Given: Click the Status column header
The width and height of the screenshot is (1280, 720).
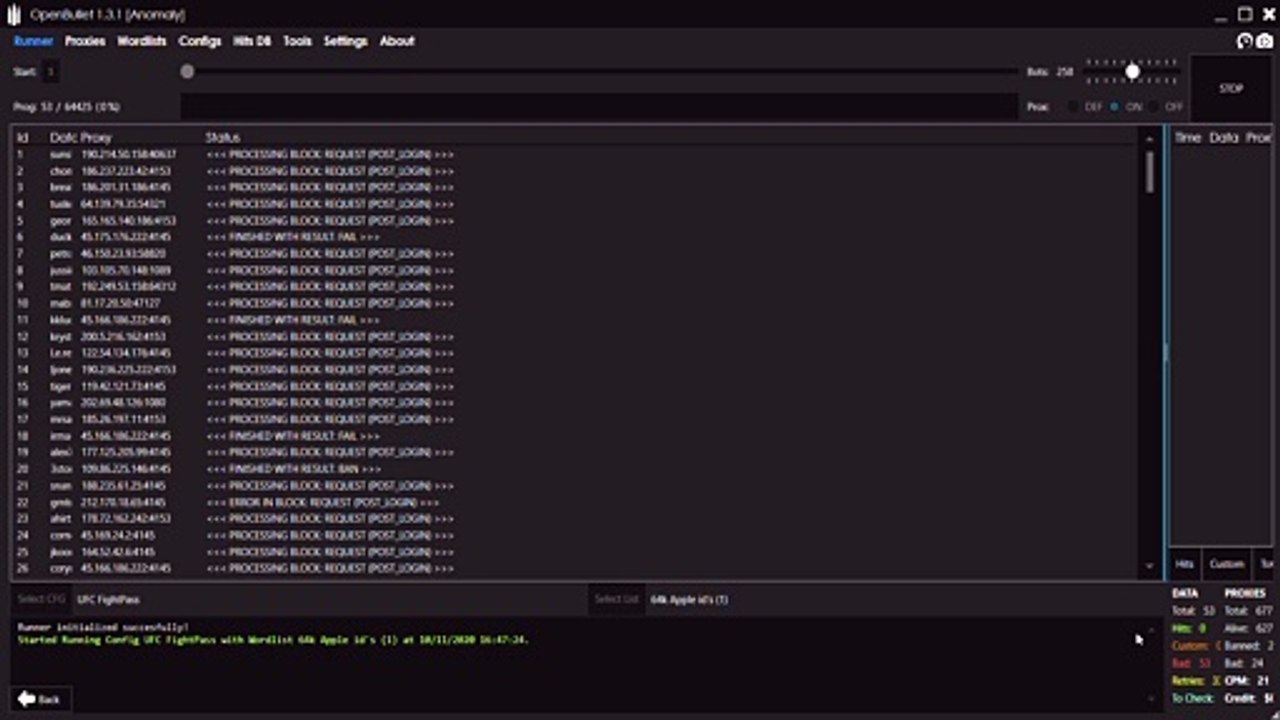Looking at the screenshot, I should pyautogui.click(x=223, y=137).
